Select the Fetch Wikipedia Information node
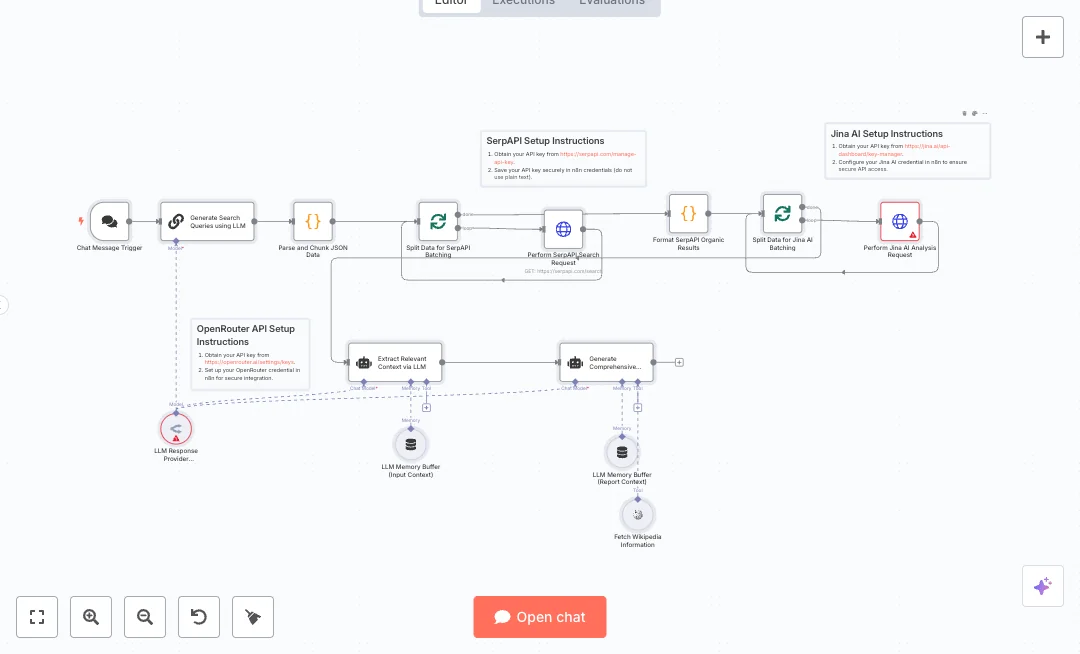This screenshot has height=654, width=1080. [x=638, y=514]
